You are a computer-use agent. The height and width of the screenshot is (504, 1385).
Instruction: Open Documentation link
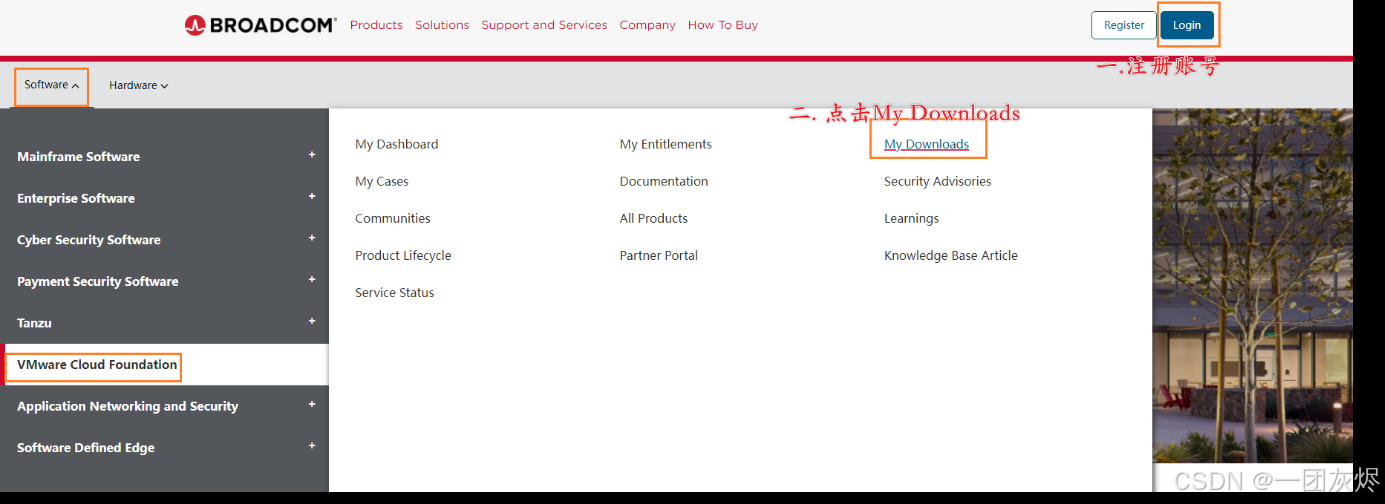tap(664, 181)
